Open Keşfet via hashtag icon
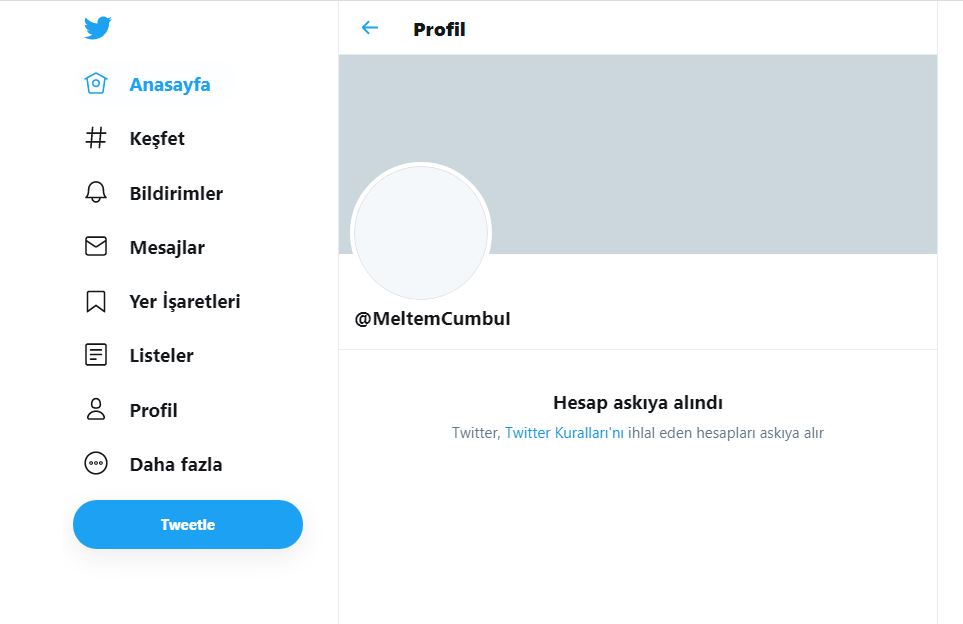 (x=96, y=138)
